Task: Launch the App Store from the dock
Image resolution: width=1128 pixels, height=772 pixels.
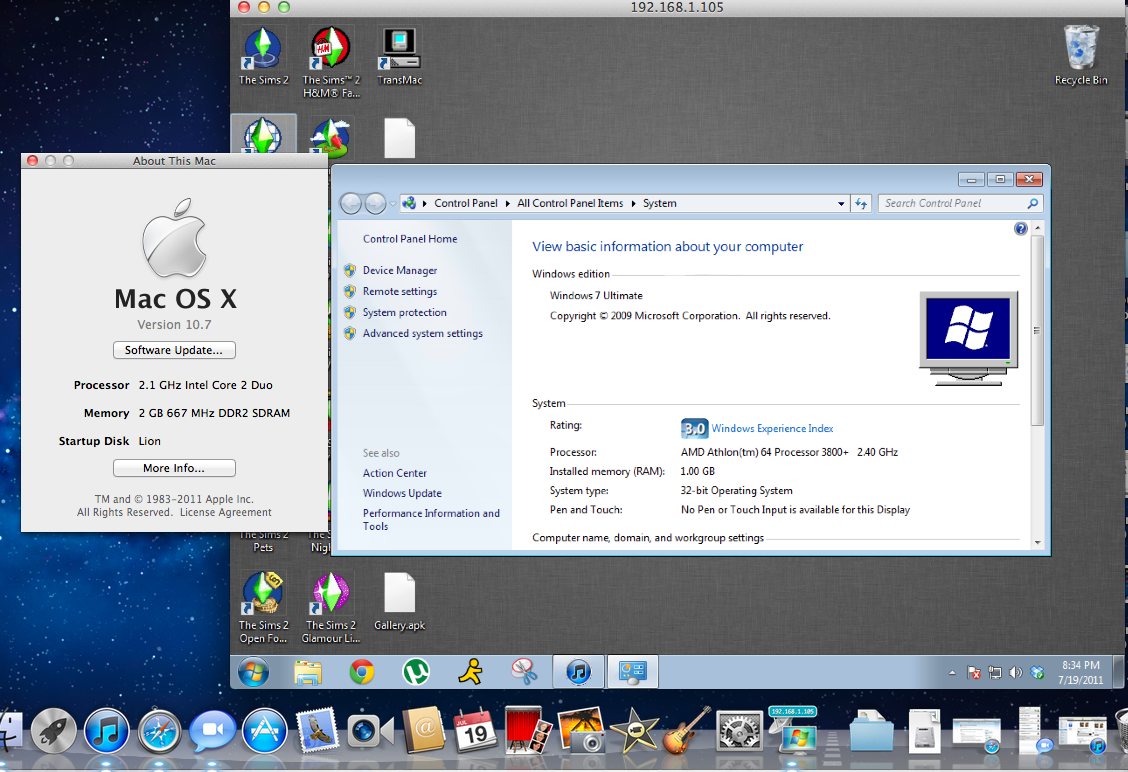Action: click(265, 731)
